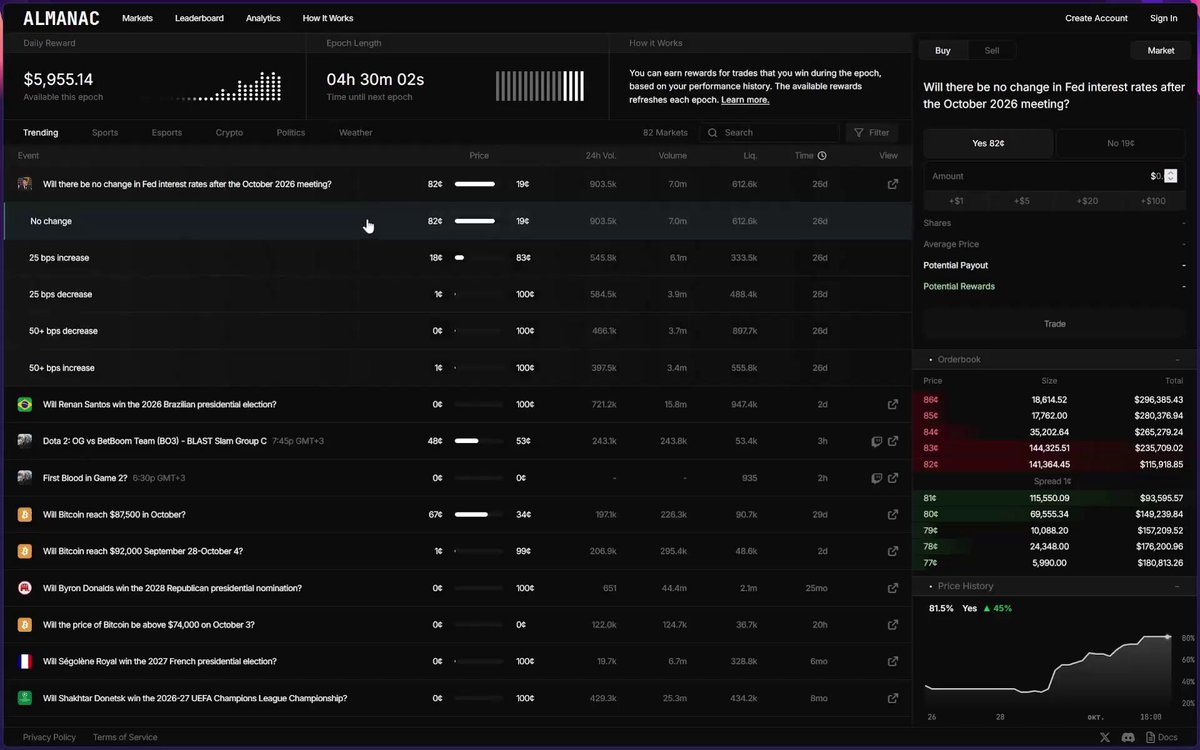Open the Politics category tab
Viewport: 1200px width, 750px height.
[x=291, y=132]
